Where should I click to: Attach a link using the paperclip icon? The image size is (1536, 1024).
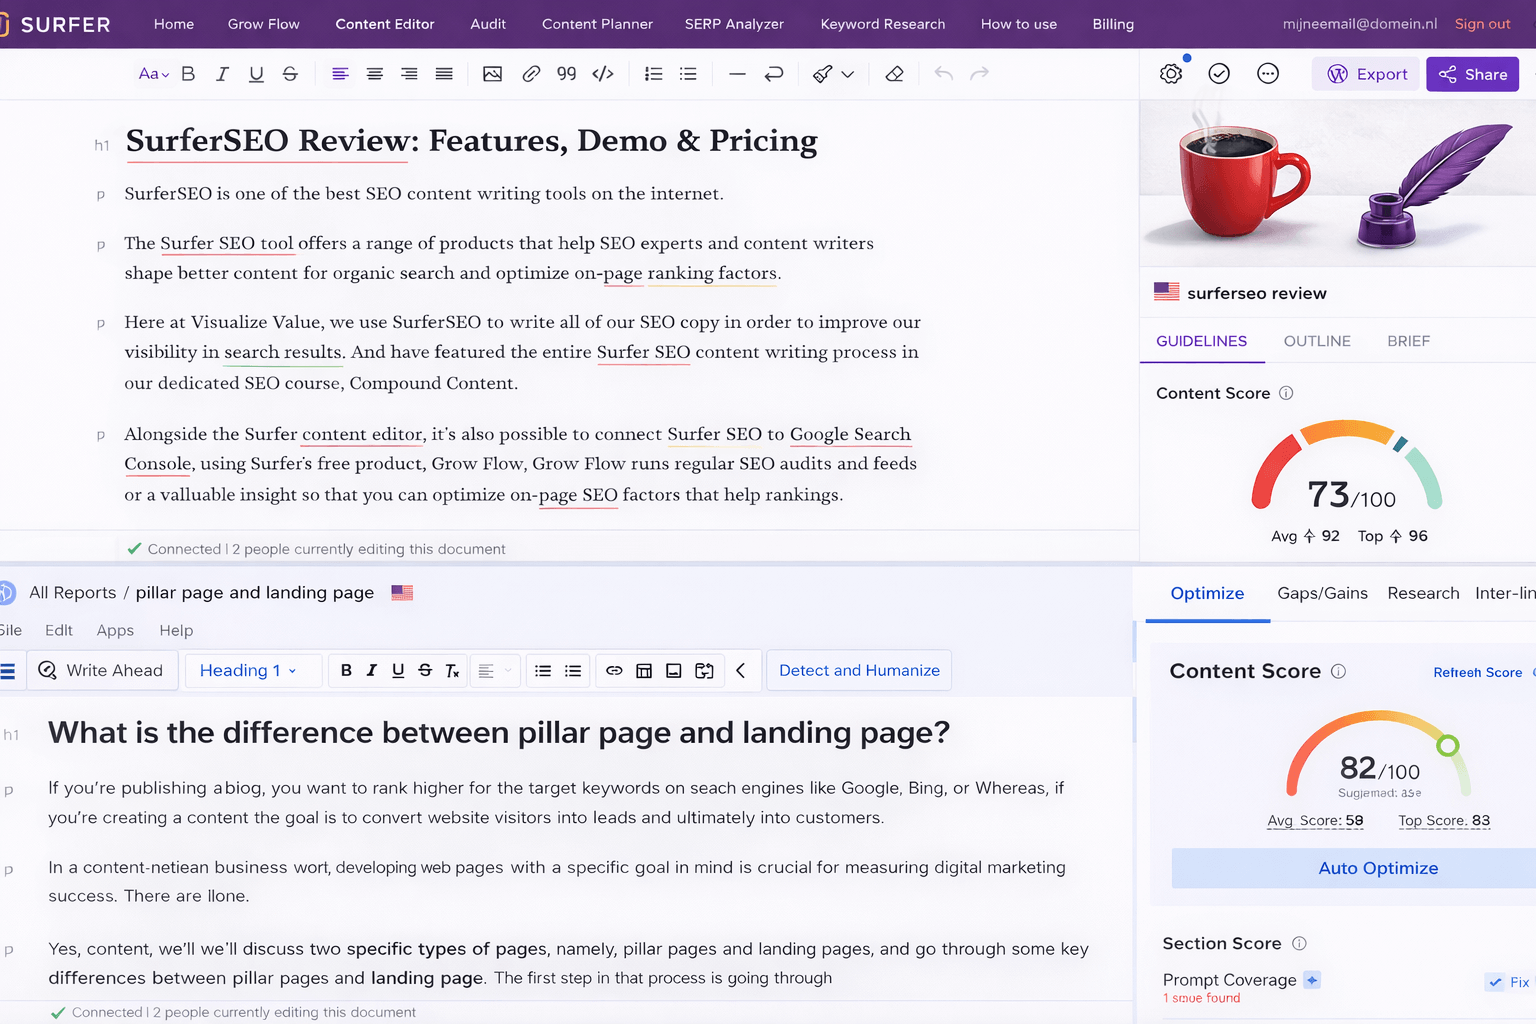tap(531, 73)
